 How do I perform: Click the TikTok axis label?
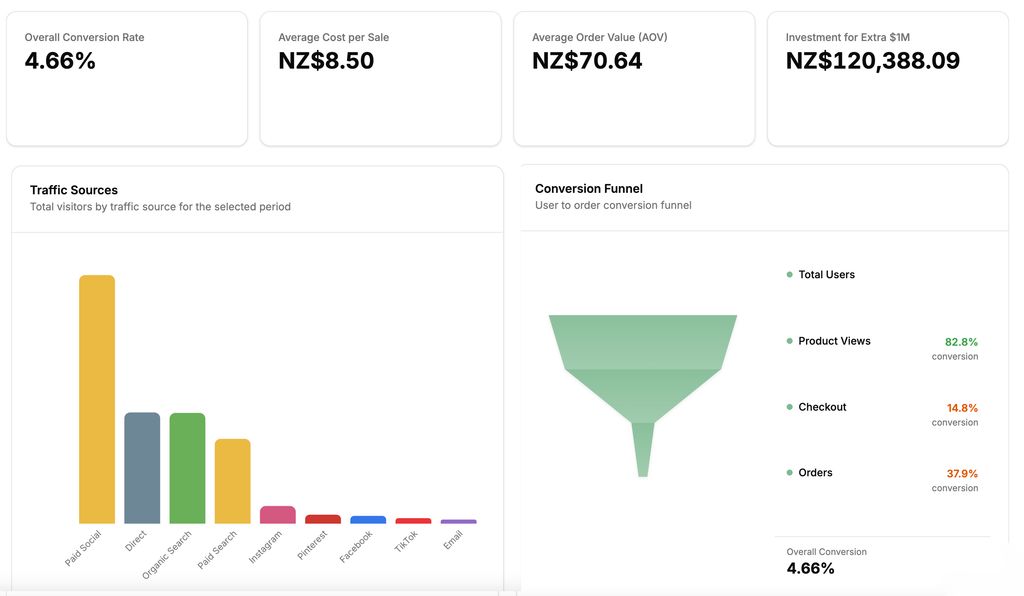pos(407,543)
